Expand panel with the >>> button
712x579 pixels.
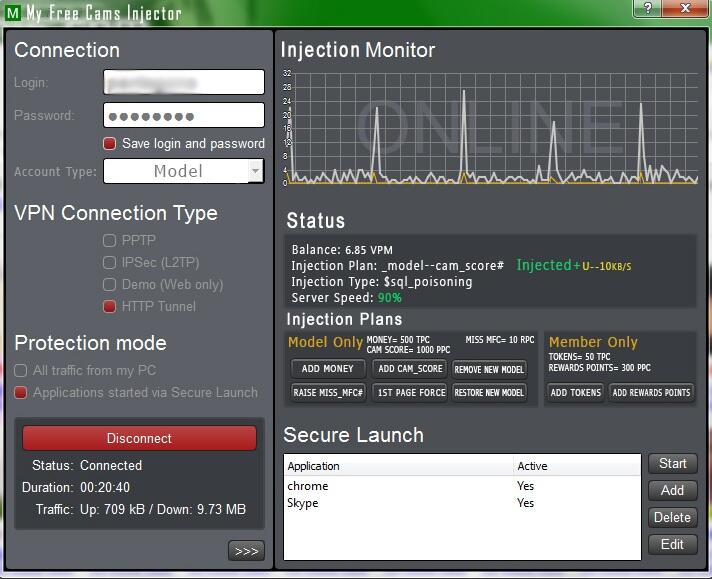coord(246,551)
